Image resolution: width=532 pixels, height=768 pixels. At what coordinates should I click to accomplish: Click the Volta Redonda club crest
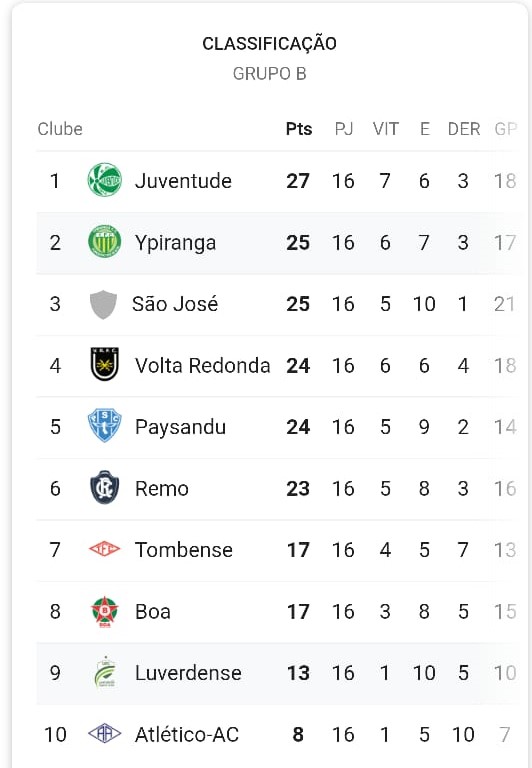click(x=104, y=364)
